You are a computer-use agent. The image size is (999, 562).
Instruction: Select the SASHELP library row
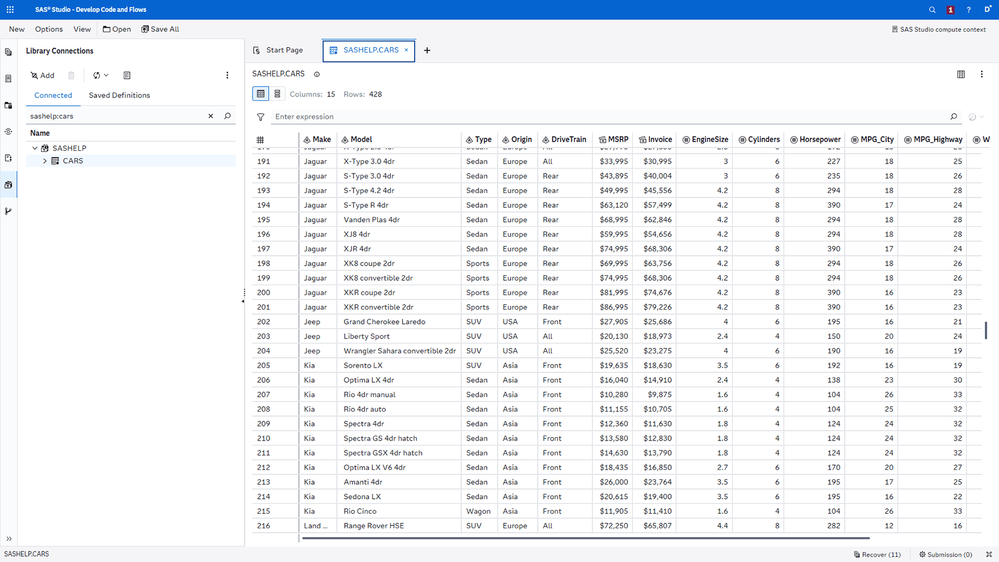(x=131, y=148)
